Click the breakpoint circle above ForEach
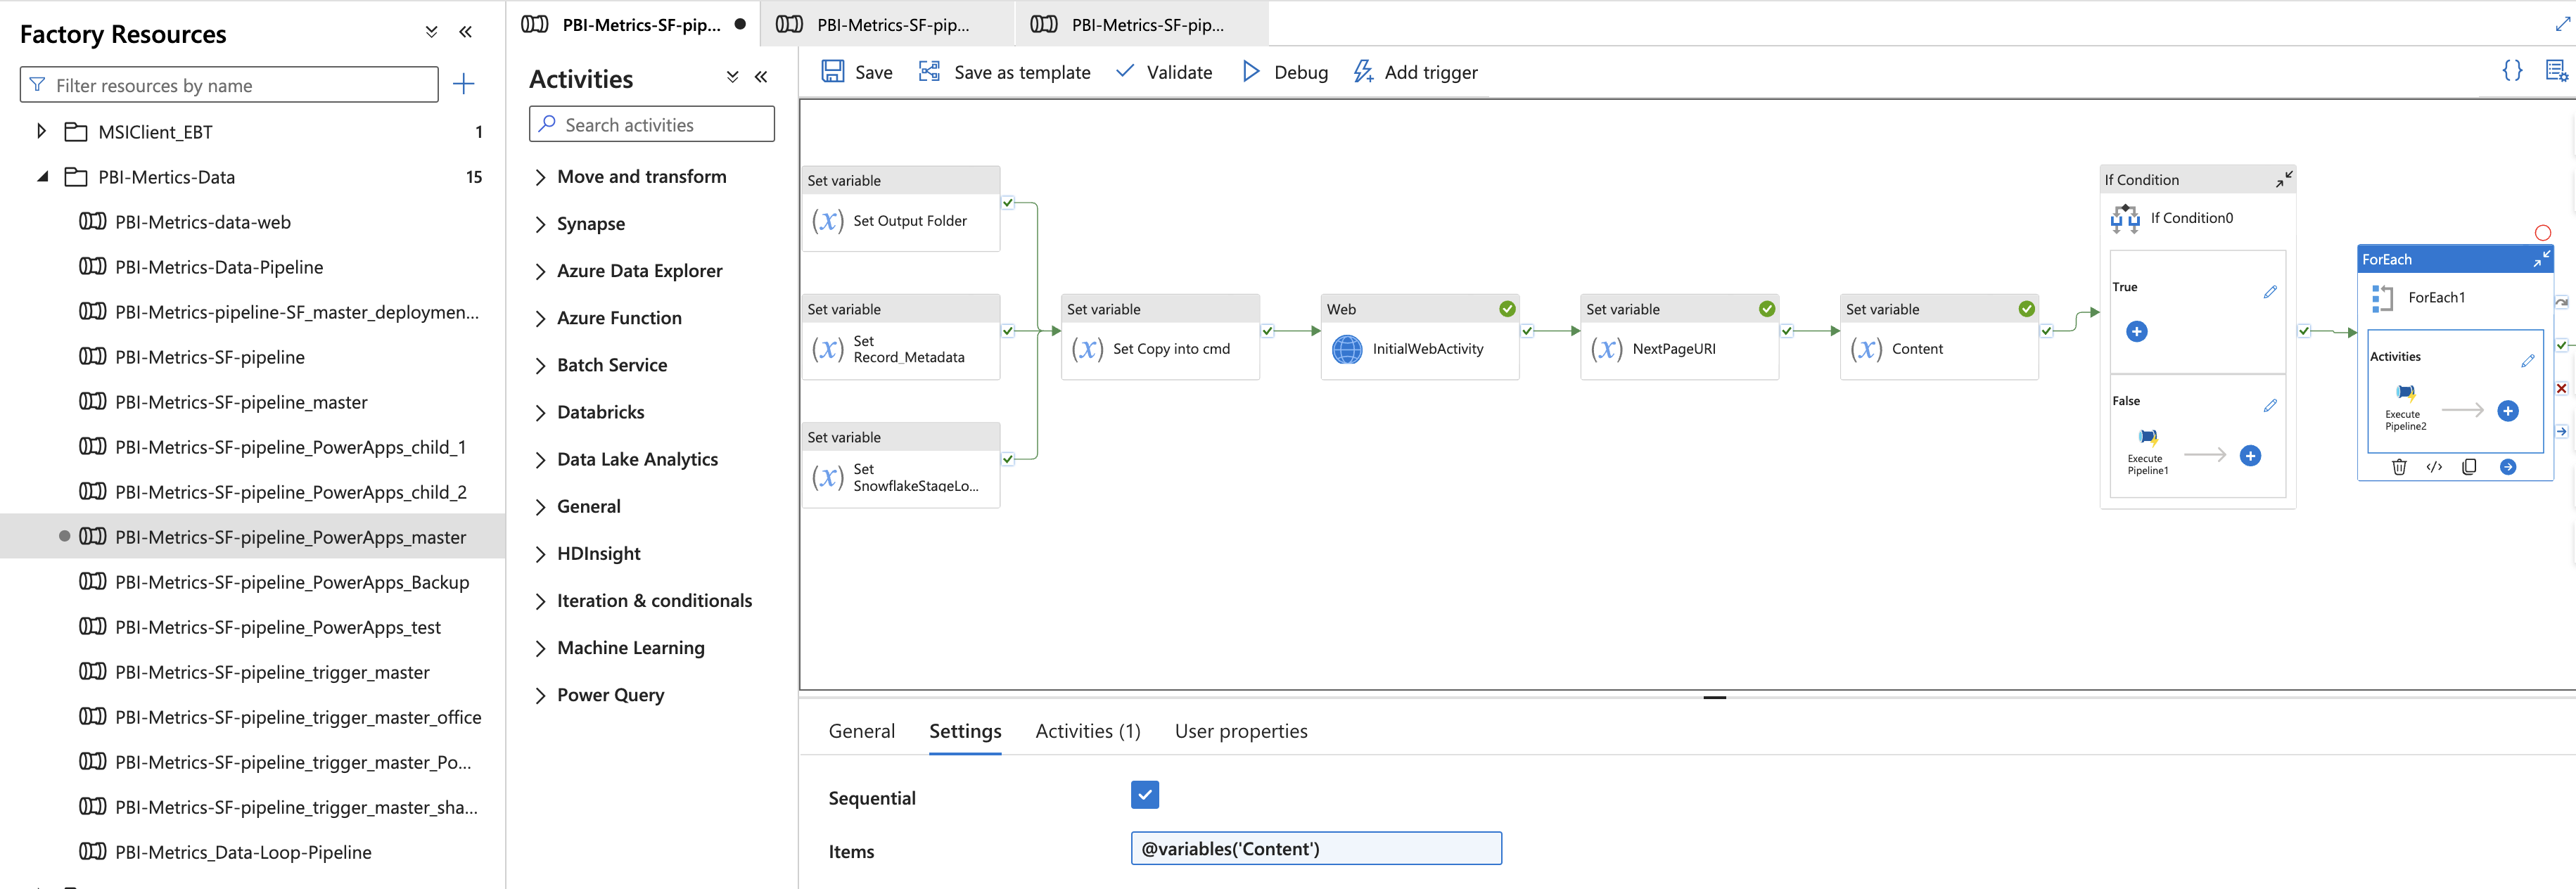 [2543, 233]
